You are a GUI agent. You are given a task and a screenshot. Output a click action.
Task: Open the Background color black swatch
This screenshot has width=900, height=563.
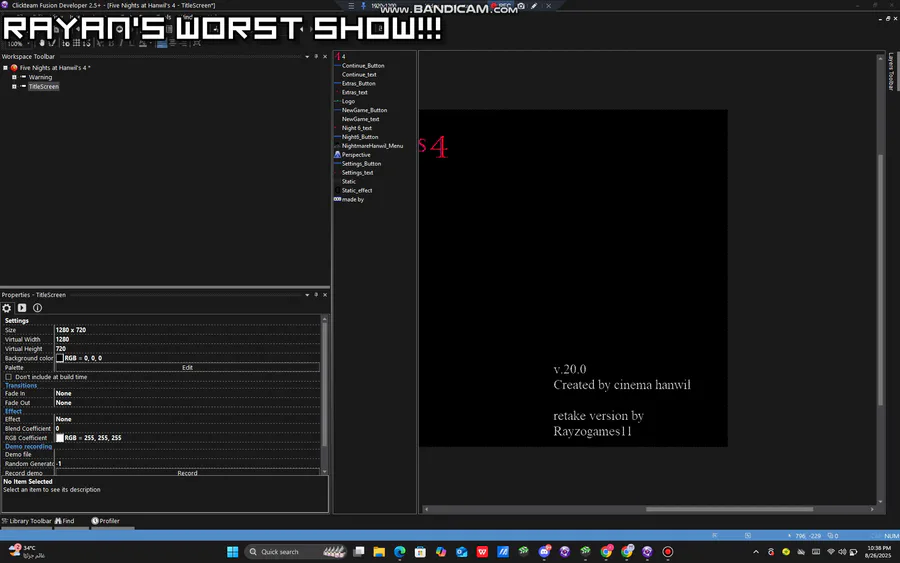(60, 358)
